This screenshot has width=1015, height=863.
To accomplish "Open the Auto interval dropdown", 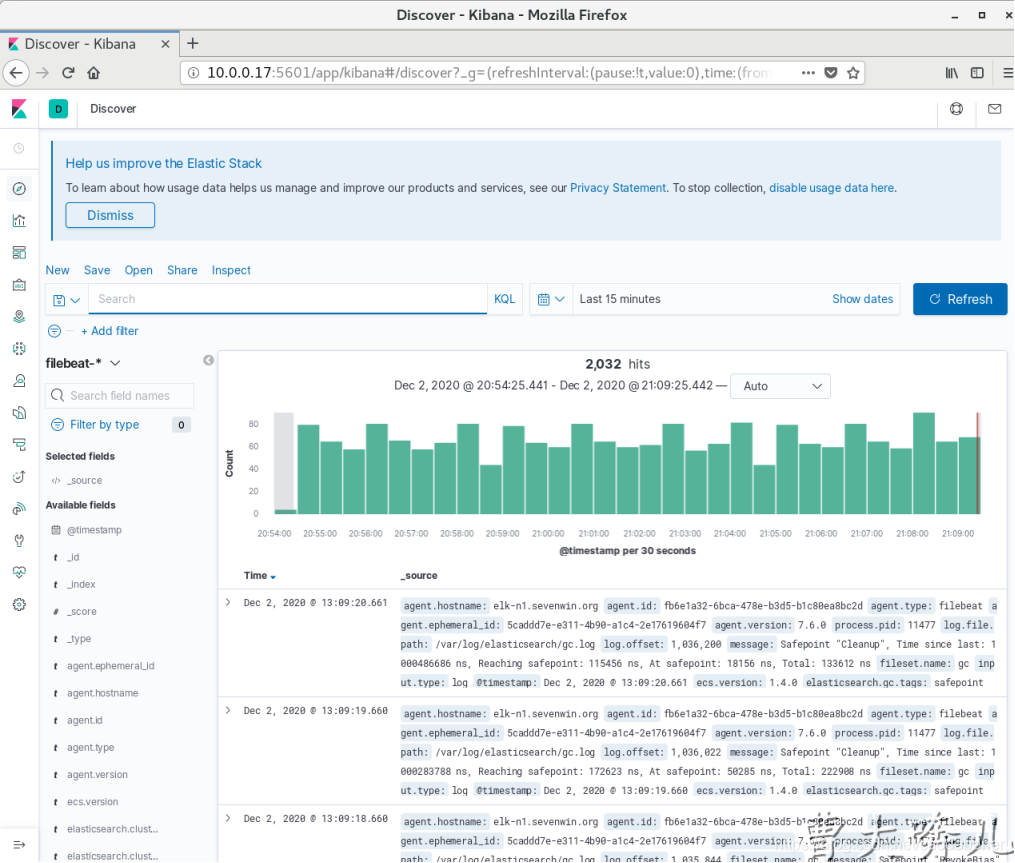I will pyautogui.click(x=780, y=386).
